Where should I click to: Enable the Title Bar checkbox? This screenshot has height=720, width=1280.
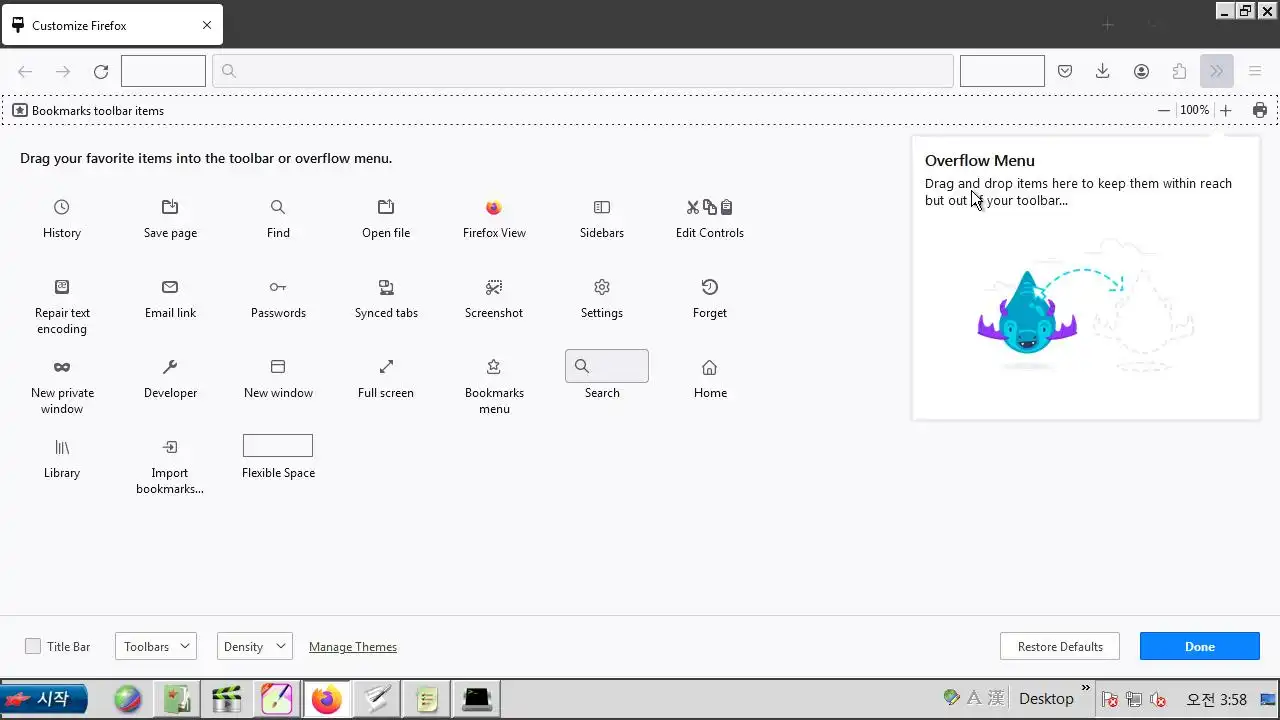[33, 647]
